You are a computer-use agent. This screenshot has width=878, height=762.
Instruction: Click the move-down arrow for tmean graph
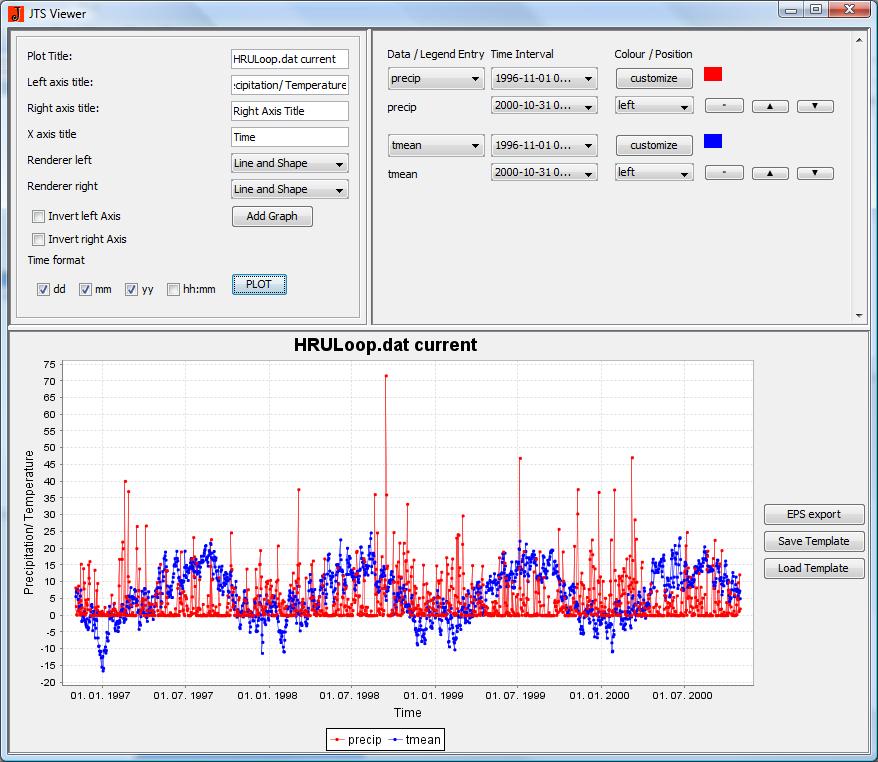(815, 173)
